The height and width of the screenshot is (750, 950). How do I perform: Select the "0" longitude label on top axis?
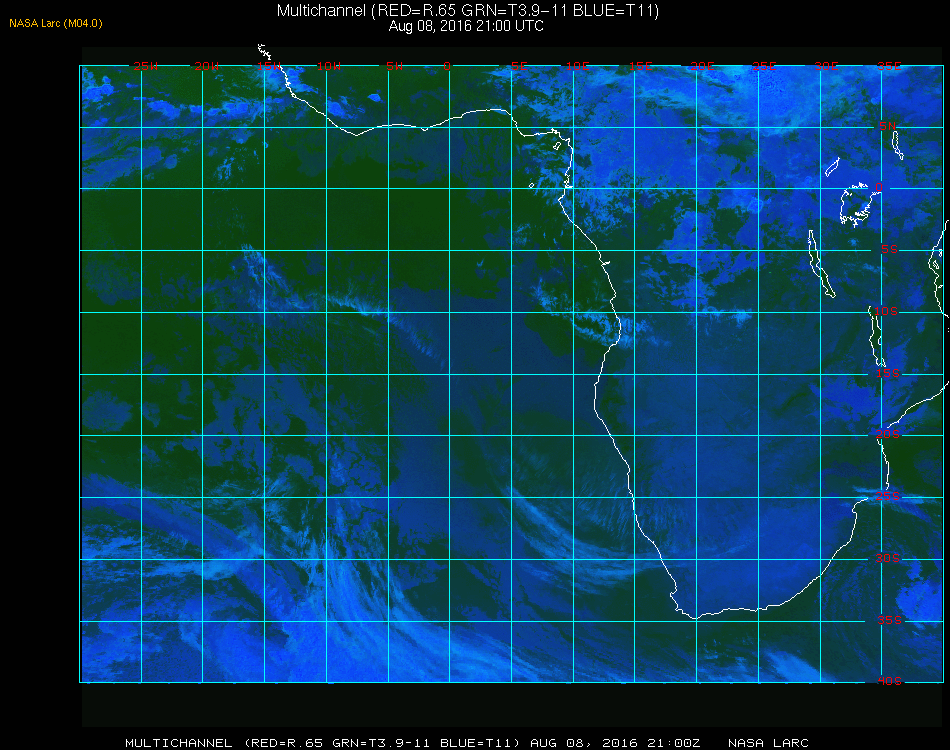tap(447, 66)
